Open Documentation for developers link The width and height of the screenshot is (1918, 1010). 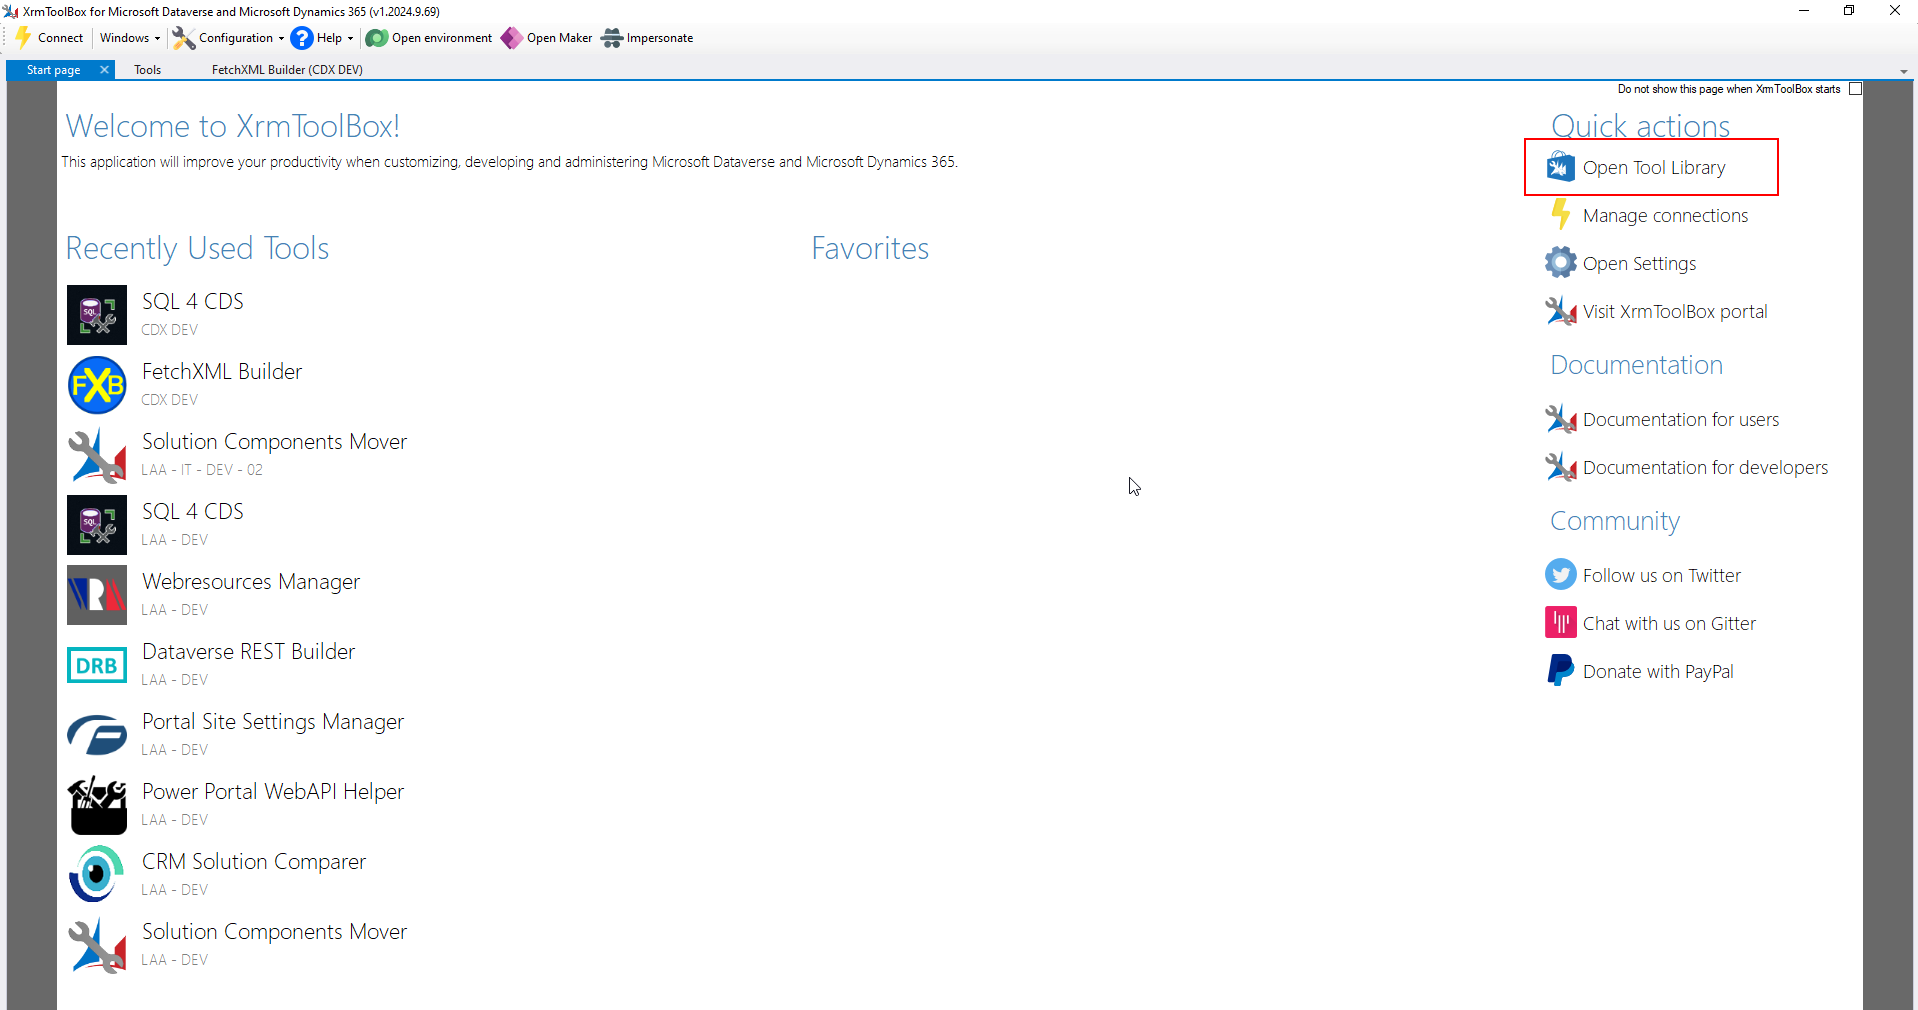(1705, 468)
